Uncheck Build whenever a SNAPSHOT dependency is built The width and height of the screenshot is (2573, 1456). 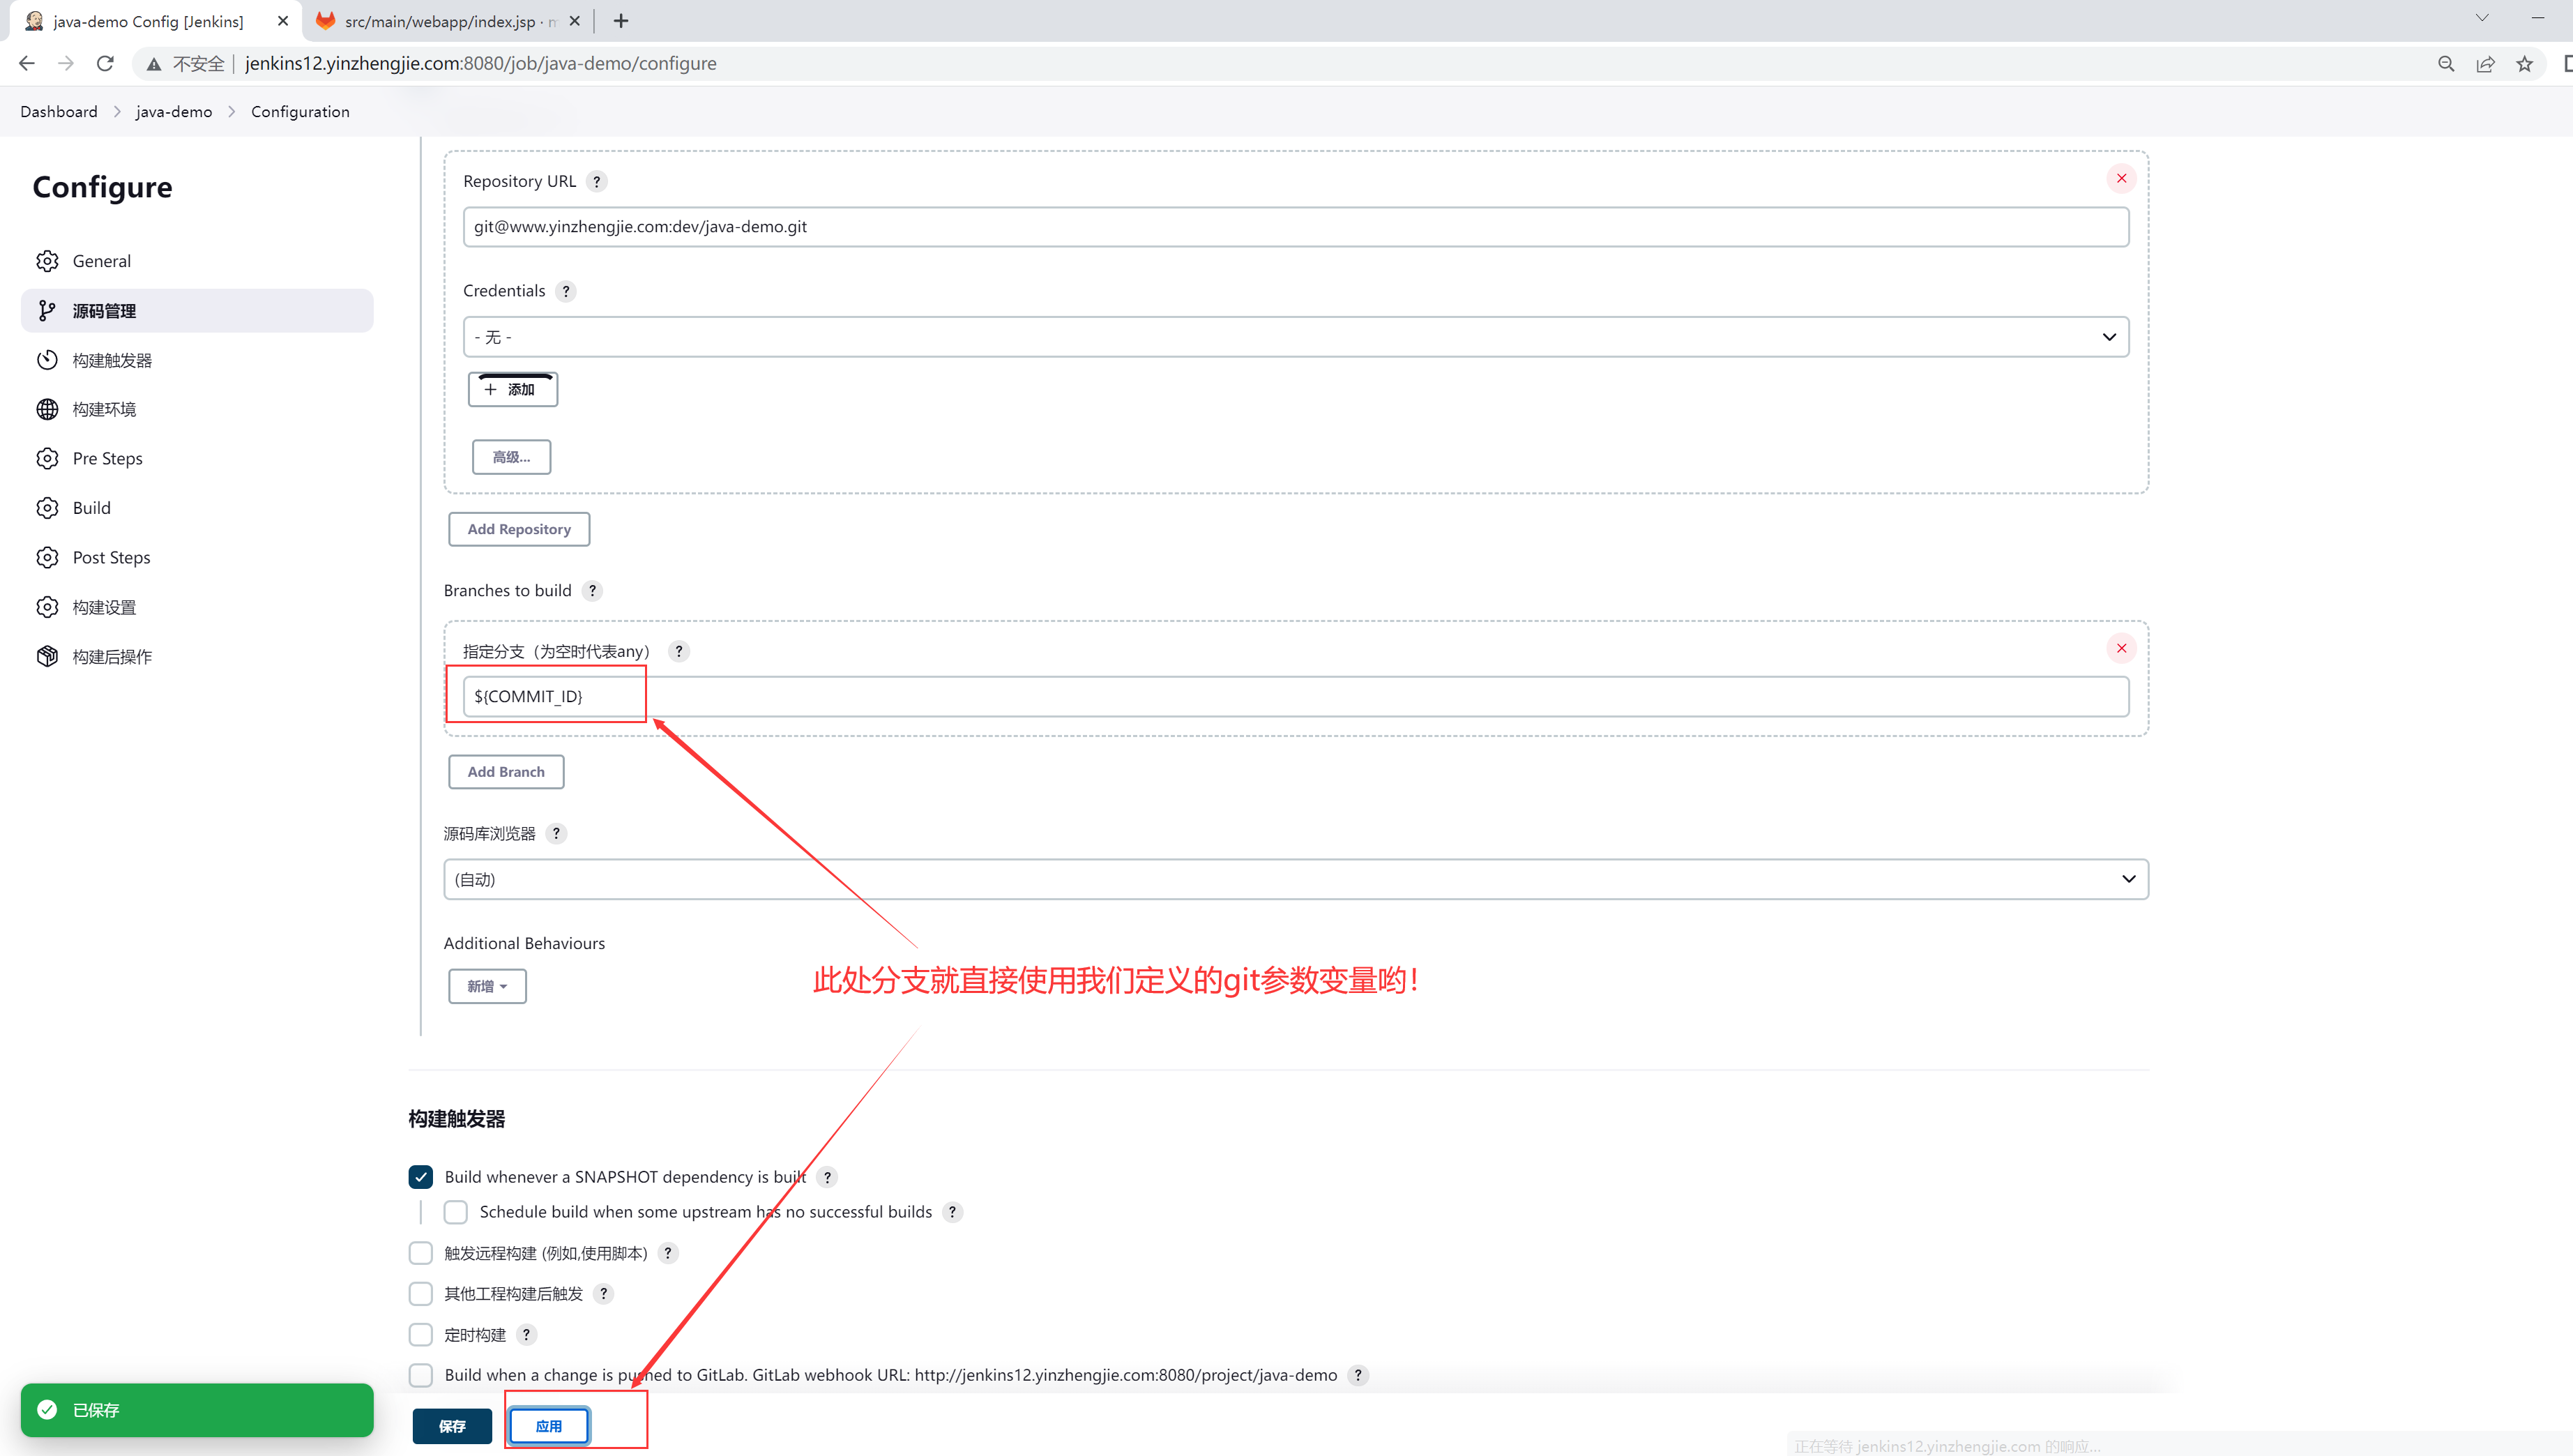pos(421,1177)
